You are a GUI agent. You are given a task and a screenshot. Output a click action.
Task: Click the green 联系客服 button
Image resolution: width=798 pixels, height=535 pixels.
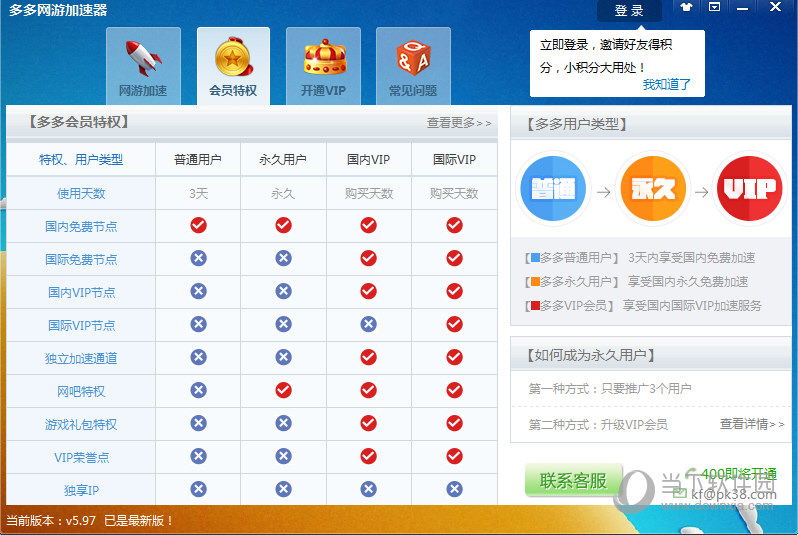573,481
